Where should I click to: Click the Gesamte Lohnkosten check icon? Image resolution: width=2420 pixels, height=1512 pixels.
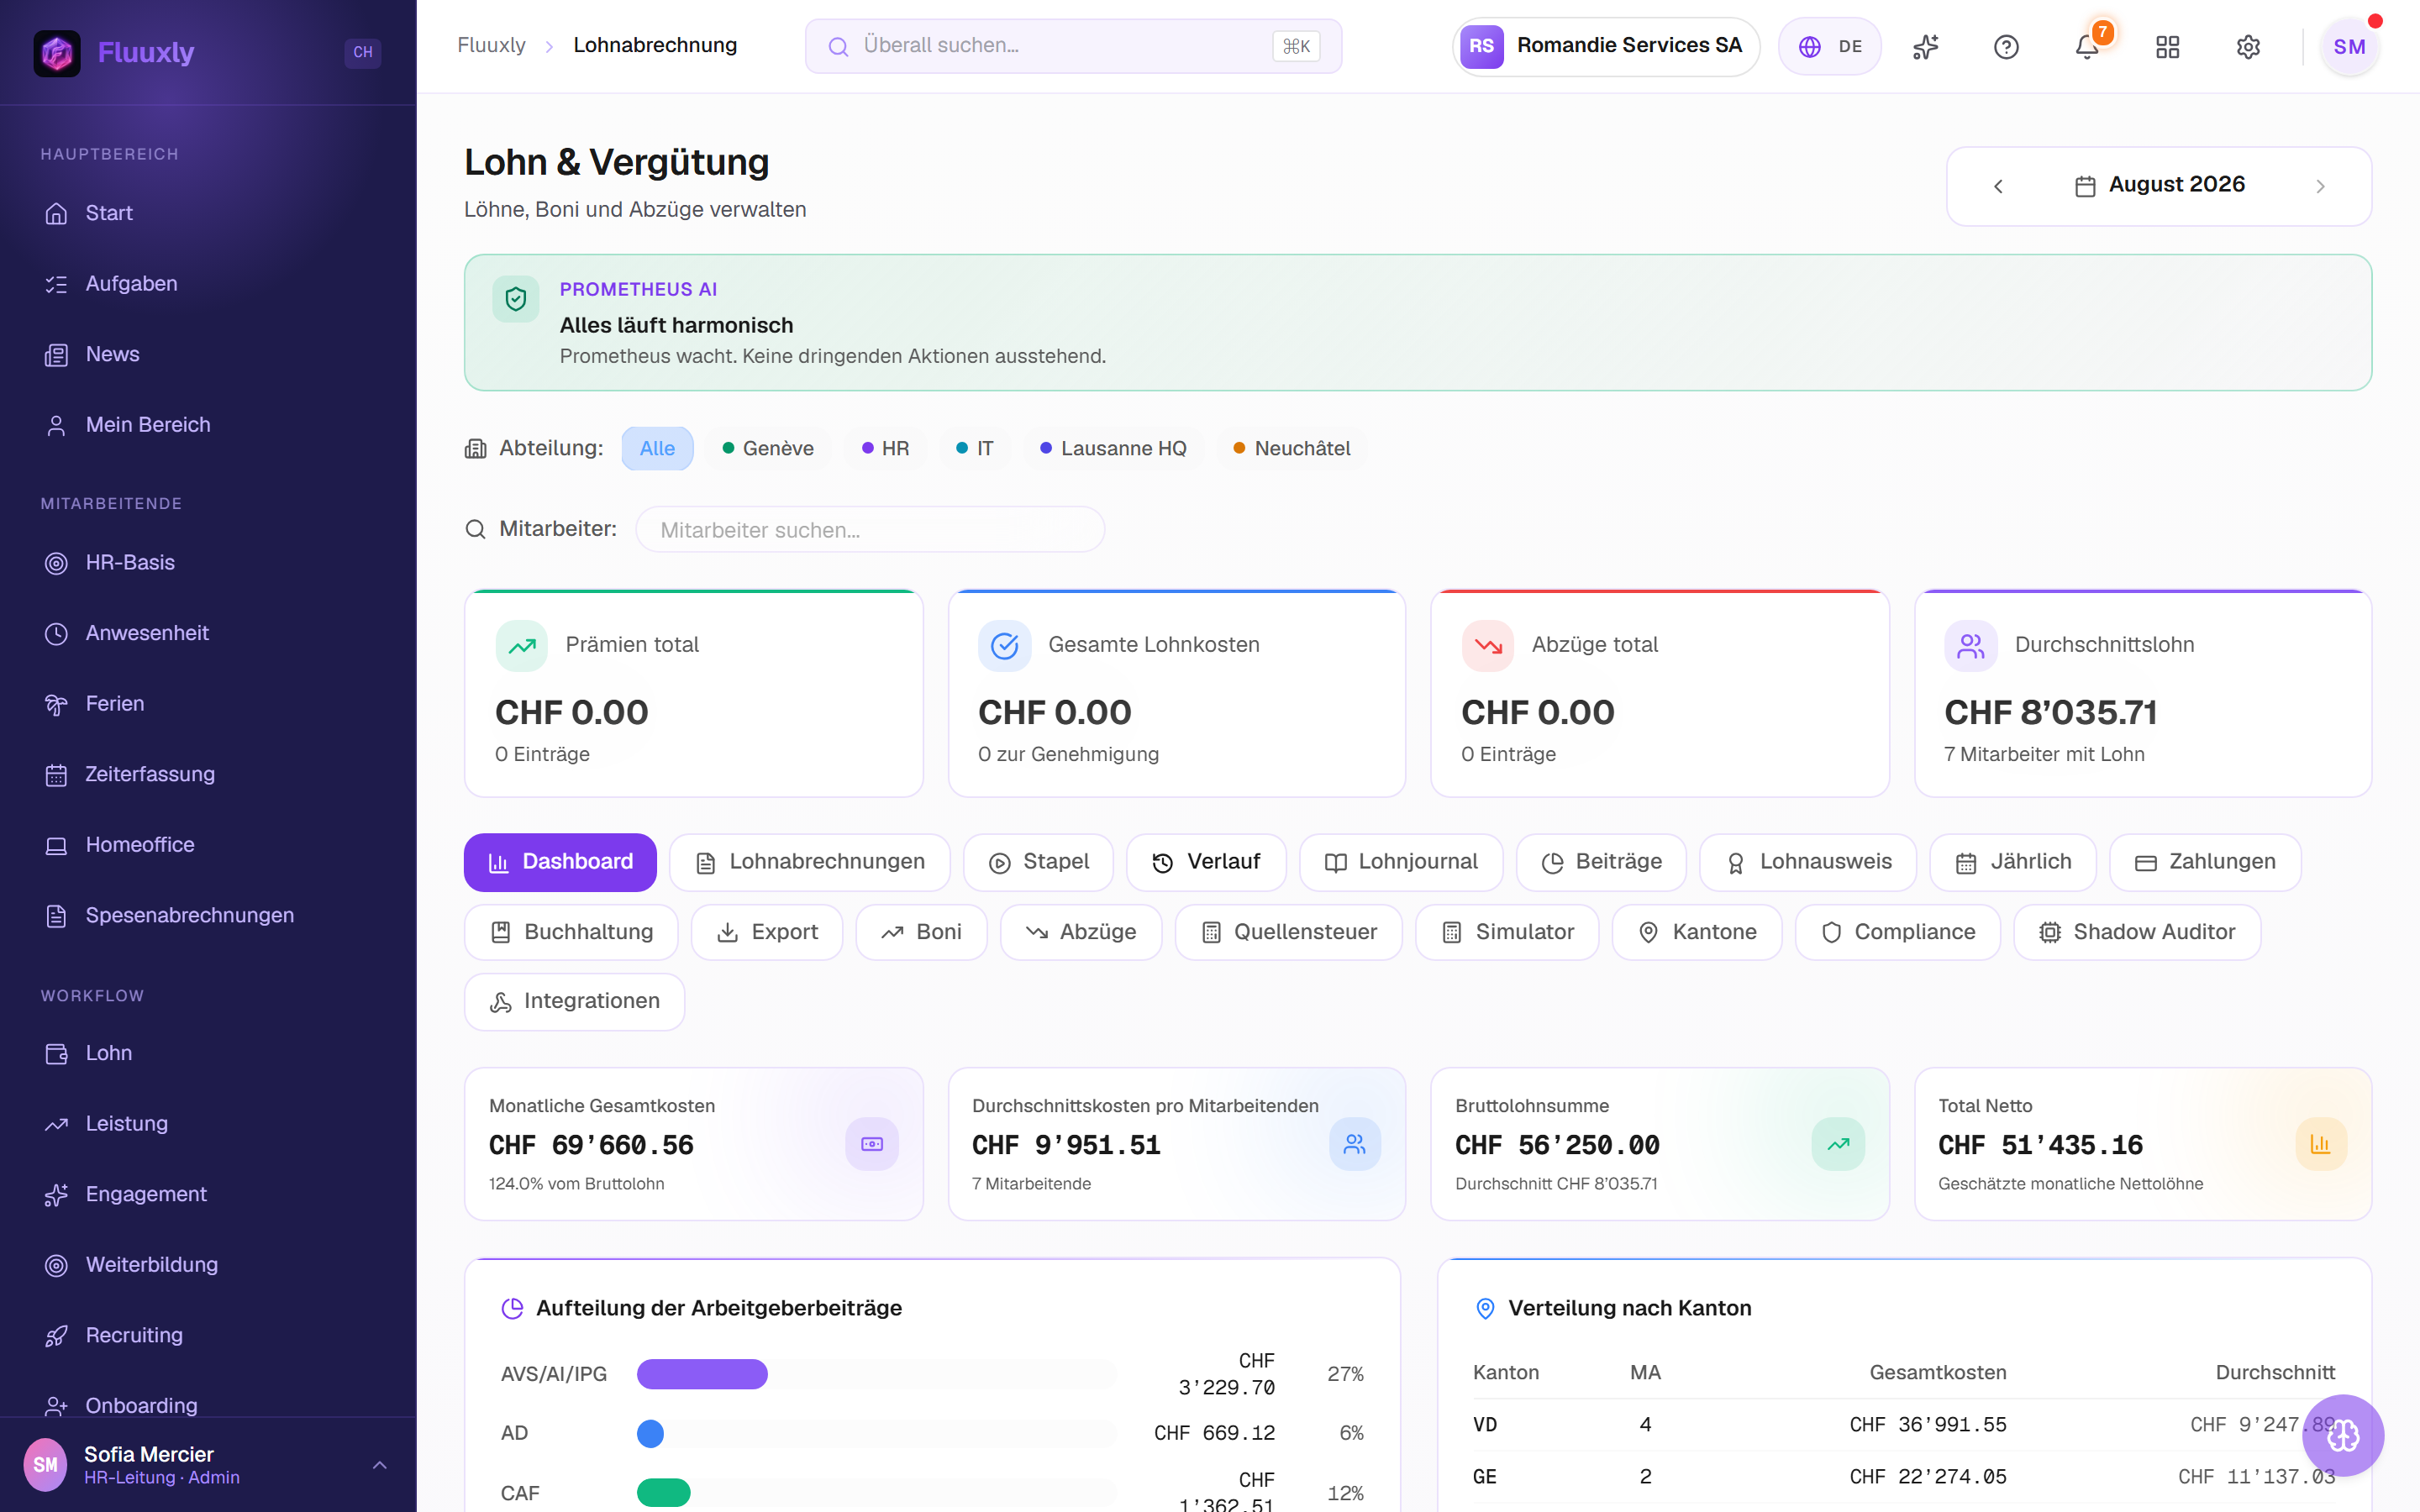click(x=1004, y=645)
